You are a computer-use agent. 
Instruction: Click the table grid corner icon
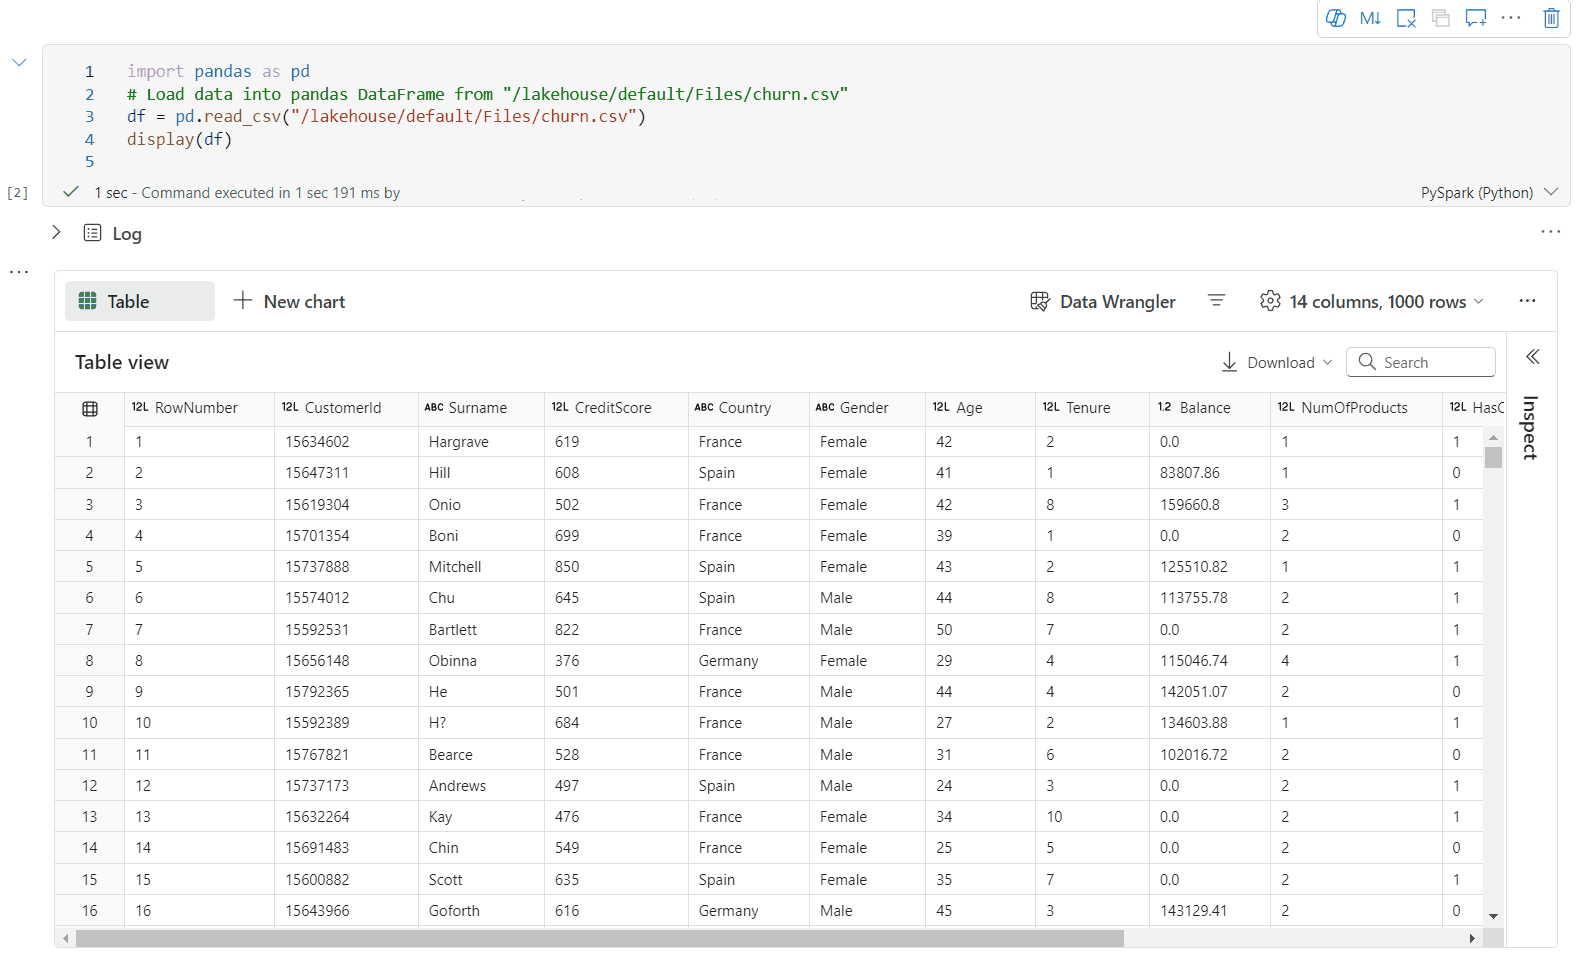coord(90,408)
